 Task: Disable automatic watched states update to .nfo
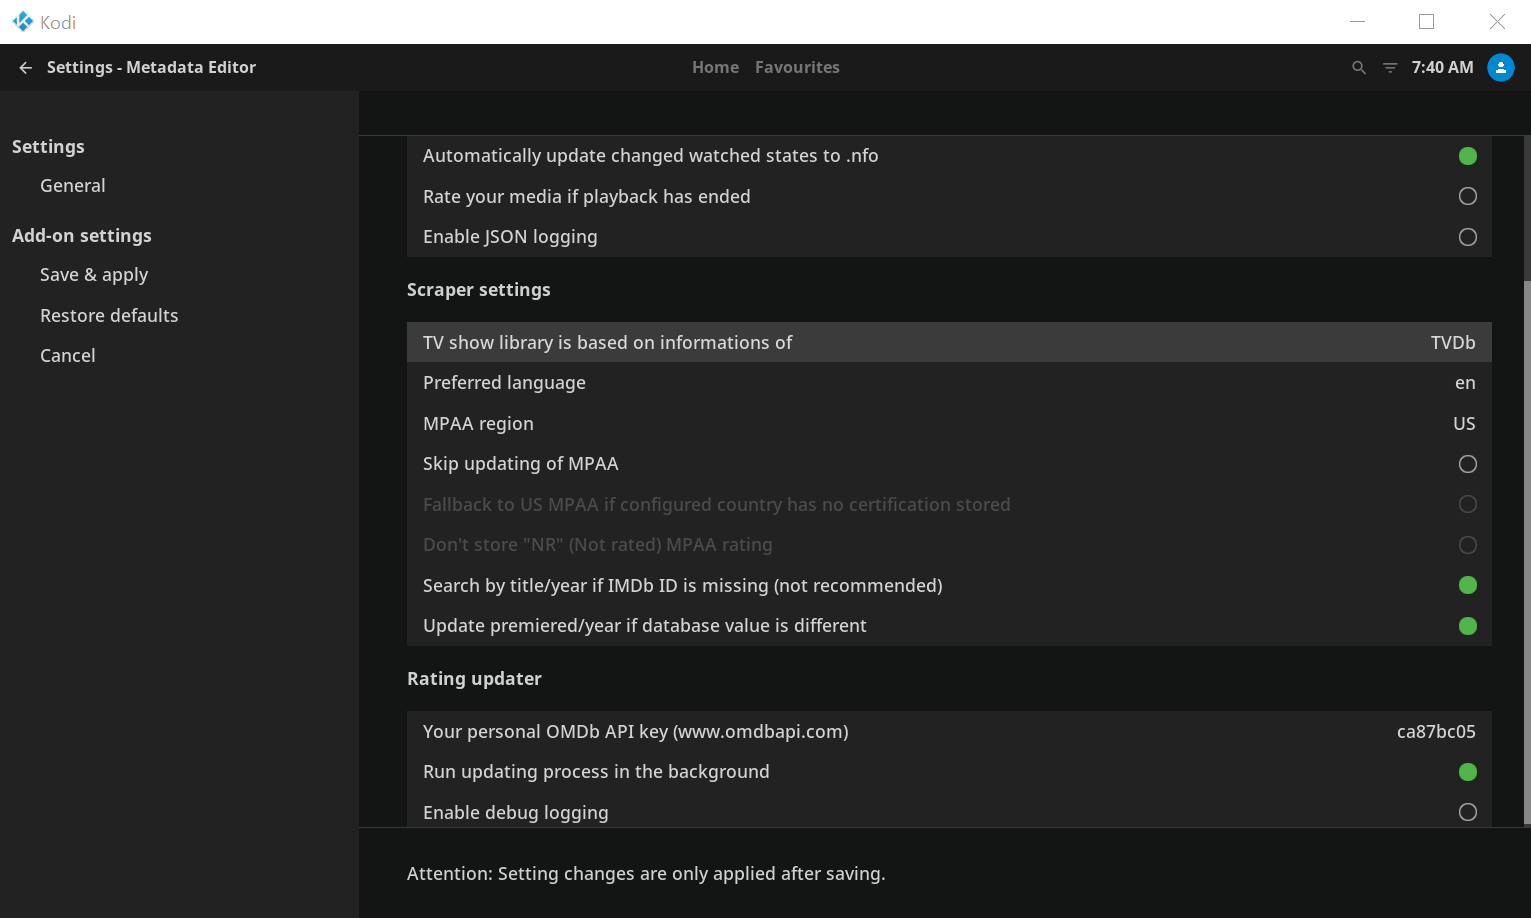[1467, 156]
